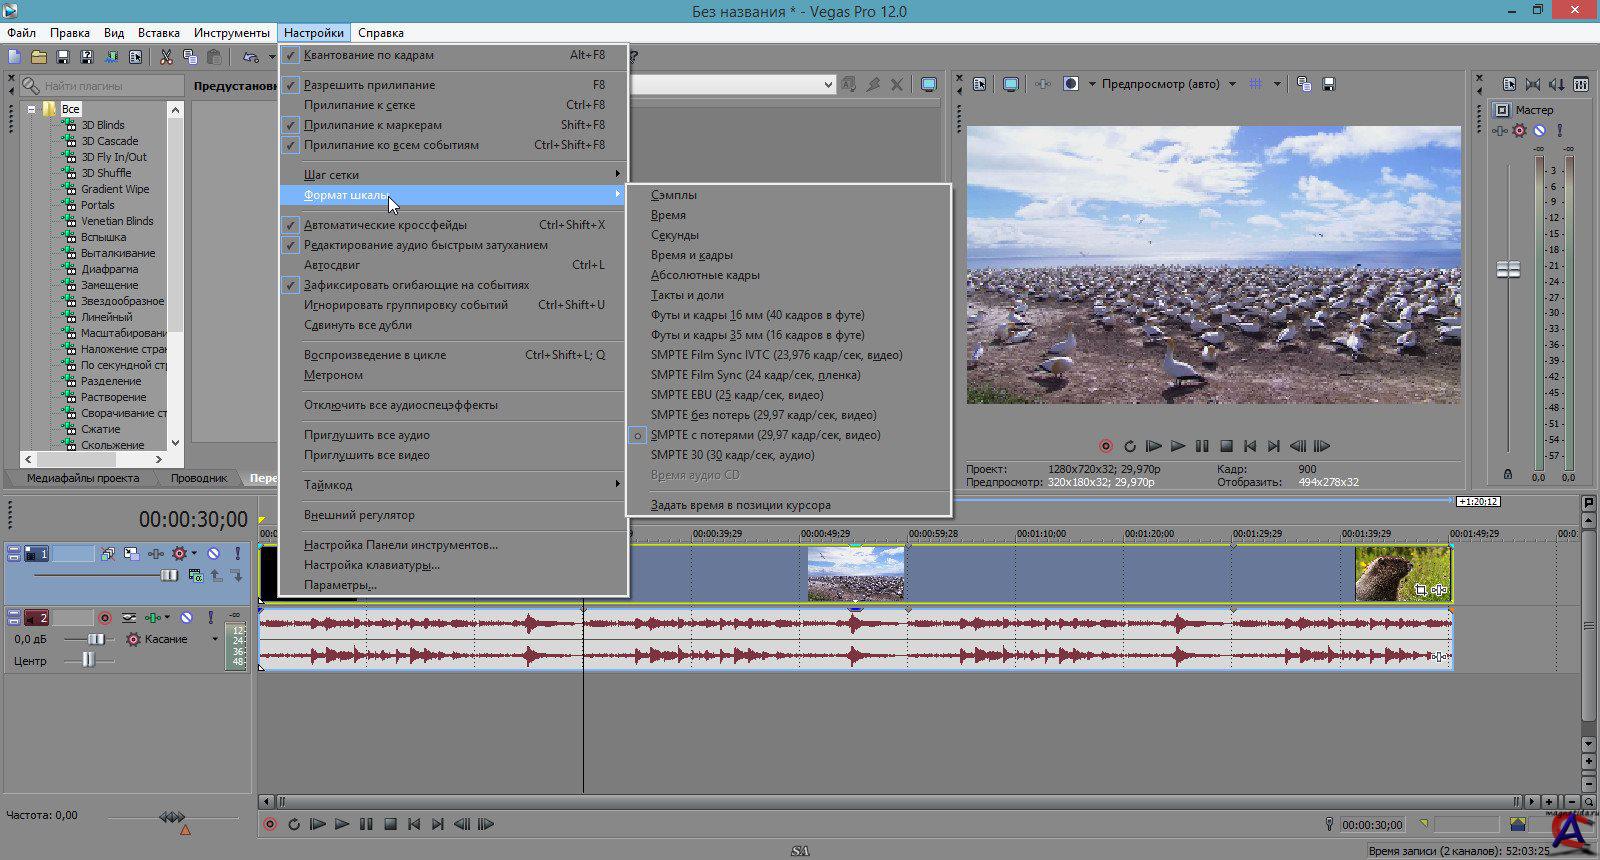Click the Save icon in main toolbar
Viewport: 1600px width, 860px height.
pyautogui.click(x=63, y=58)
